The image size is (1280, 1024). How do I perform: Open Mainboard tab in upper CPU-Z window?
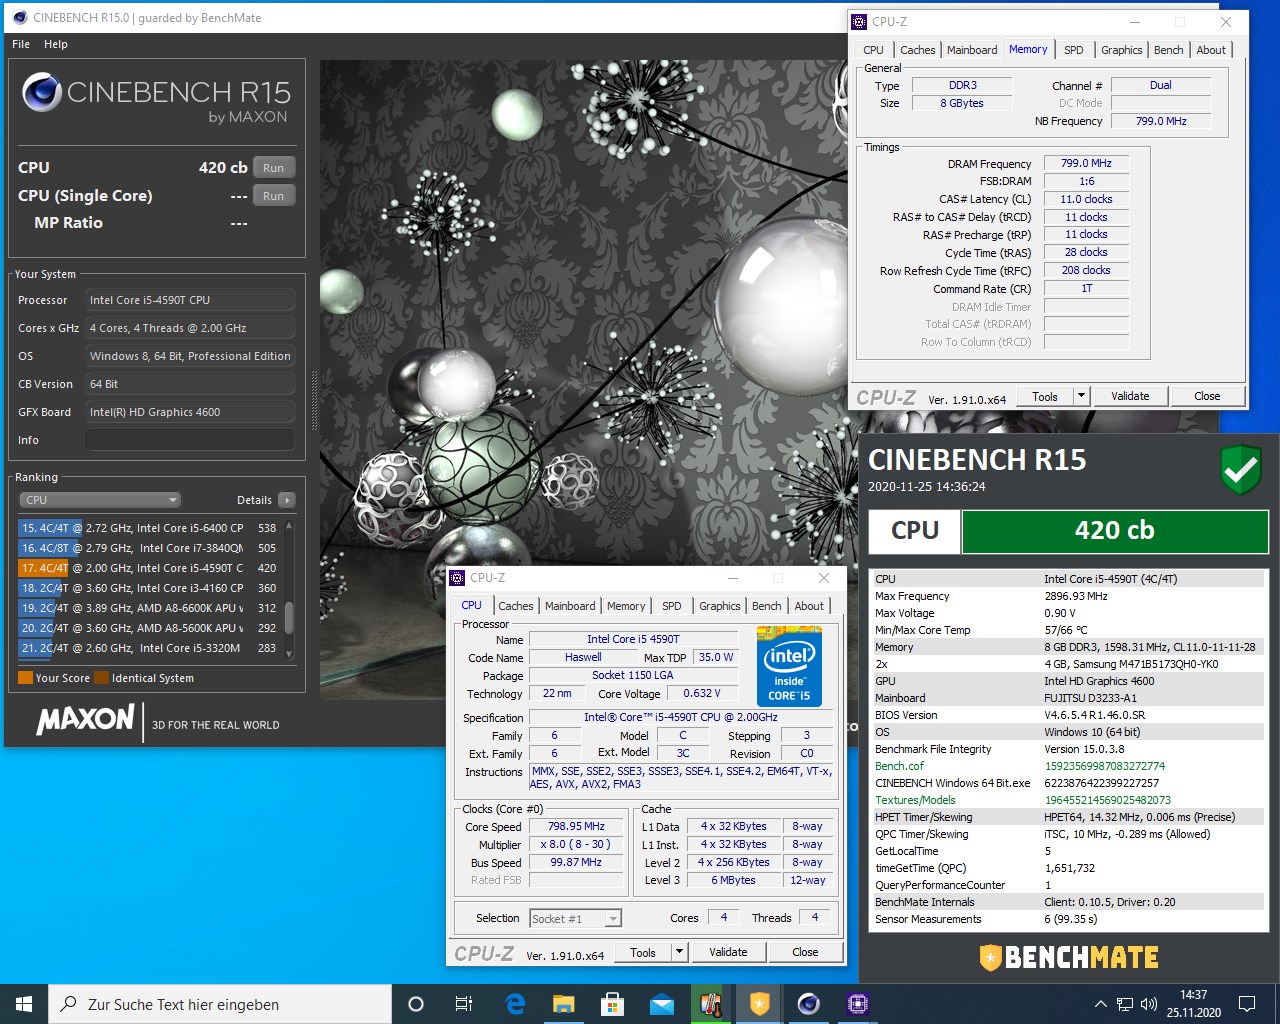(x=972, y=50)
